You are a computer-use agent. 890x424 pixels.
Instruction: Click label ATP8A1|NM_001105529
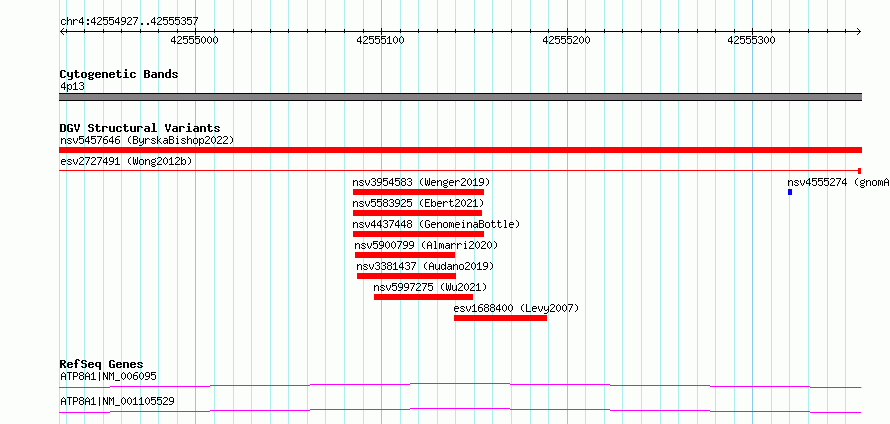point(117,402)
